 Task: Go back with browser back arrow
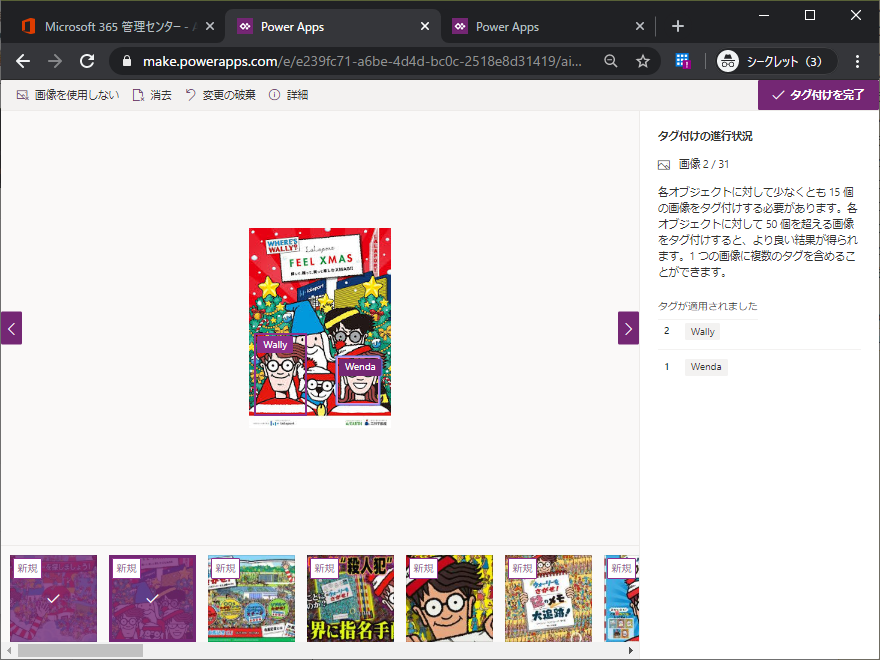pyautogui.click(x=23, y=61)
